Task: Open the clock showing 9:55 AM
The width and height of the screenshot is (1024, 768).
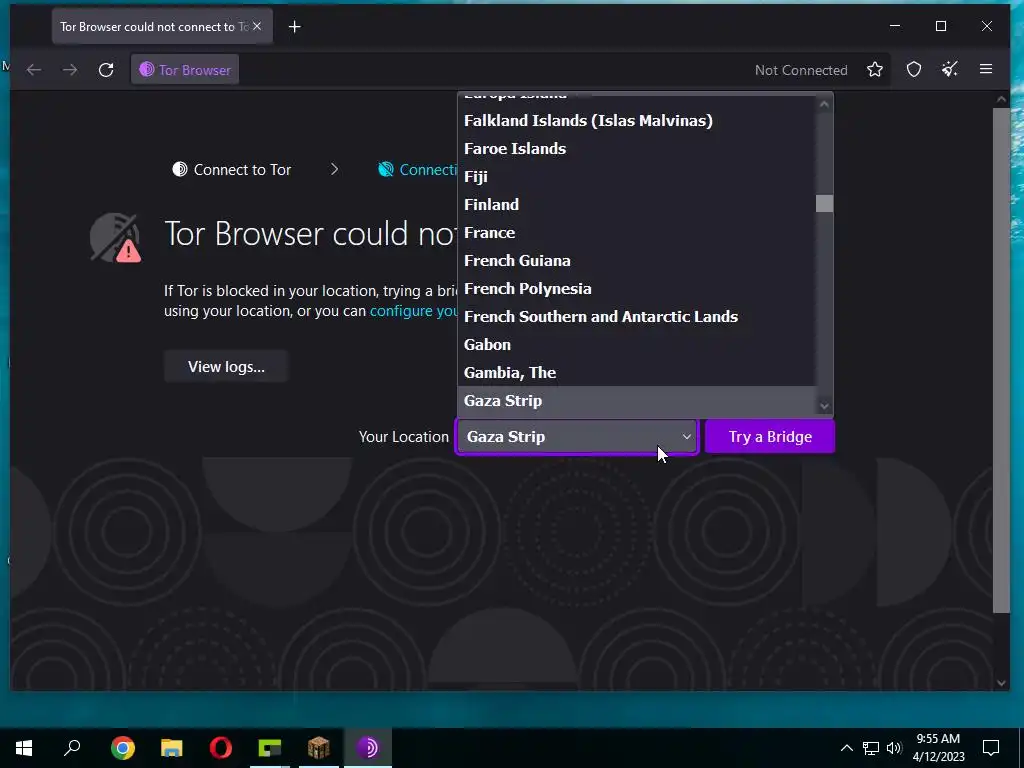Action: click(938, 748)
